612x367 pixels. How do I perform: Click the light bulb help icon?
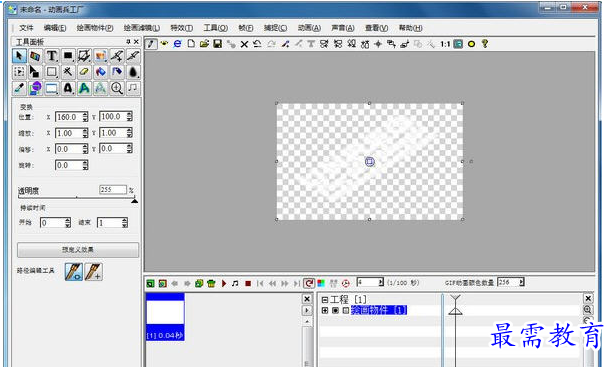tap(485, 44)
